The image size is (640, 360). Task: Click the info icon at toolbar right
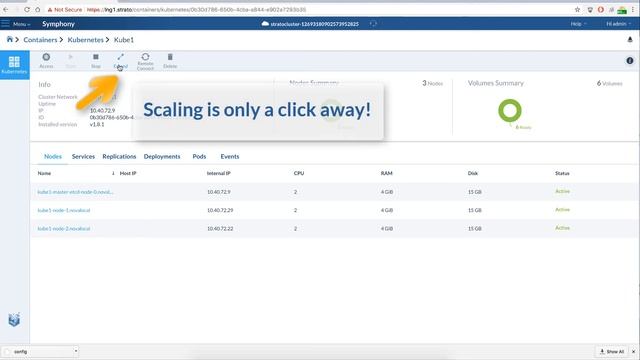click(630, 60)
